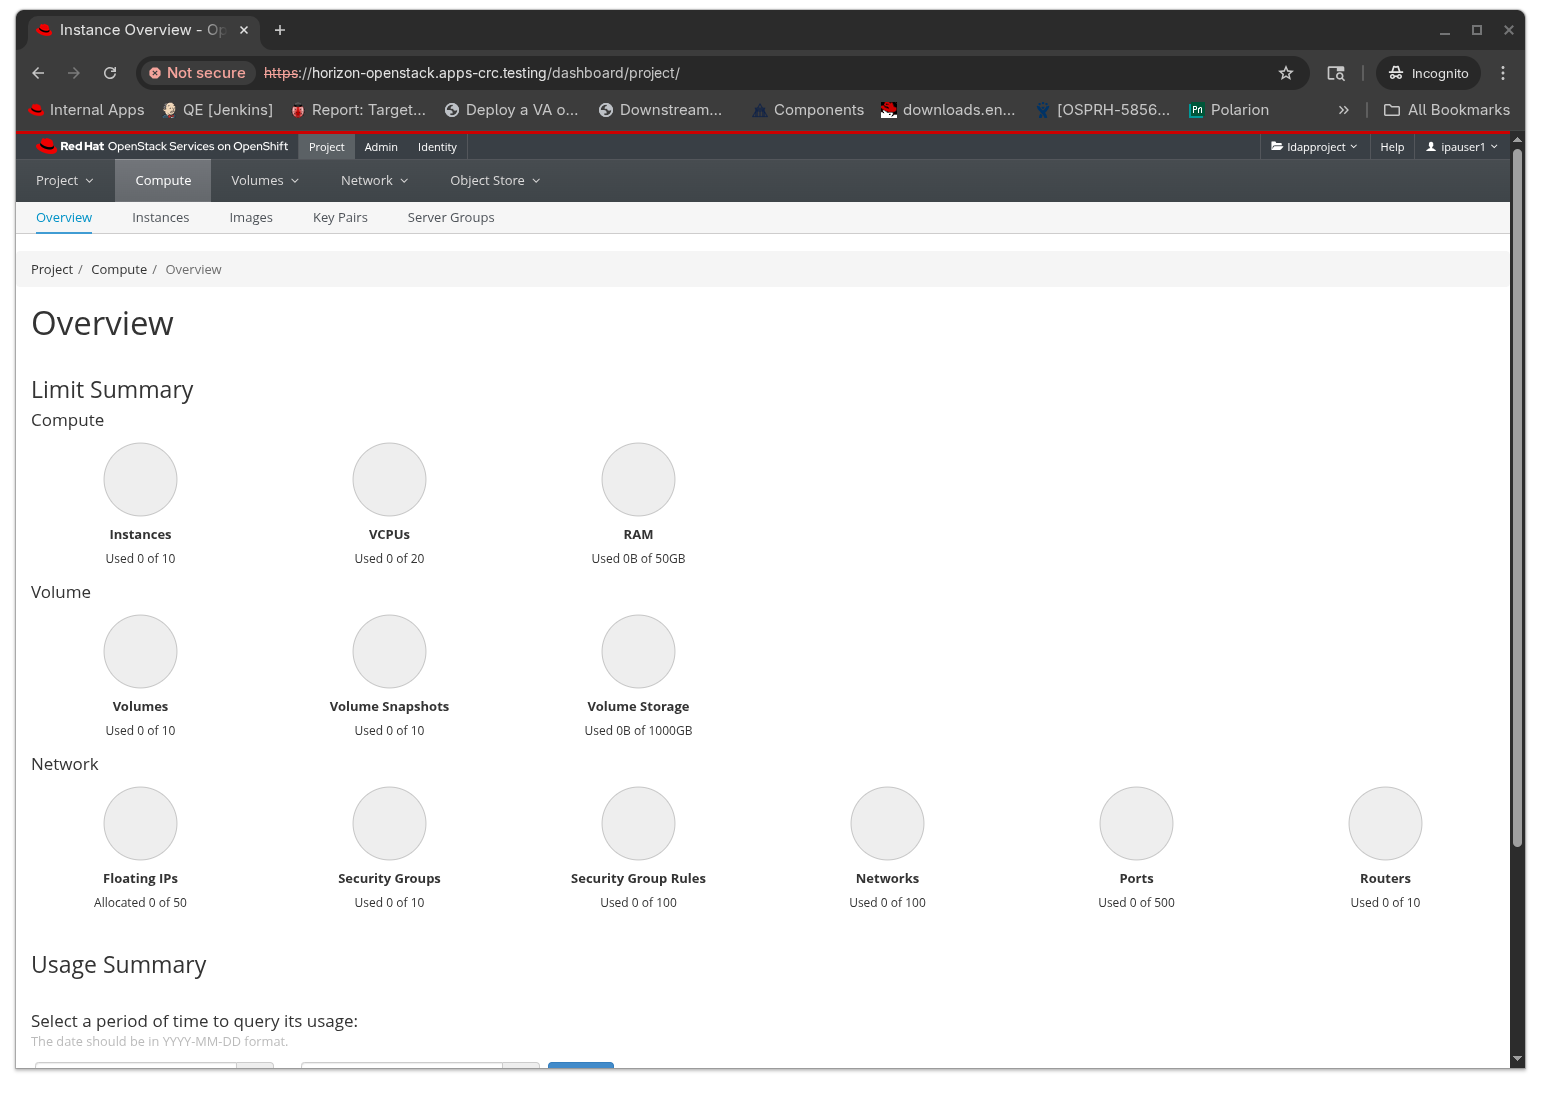
Task: Open ipauser1 user menu
Action: tap(1462, 147)
